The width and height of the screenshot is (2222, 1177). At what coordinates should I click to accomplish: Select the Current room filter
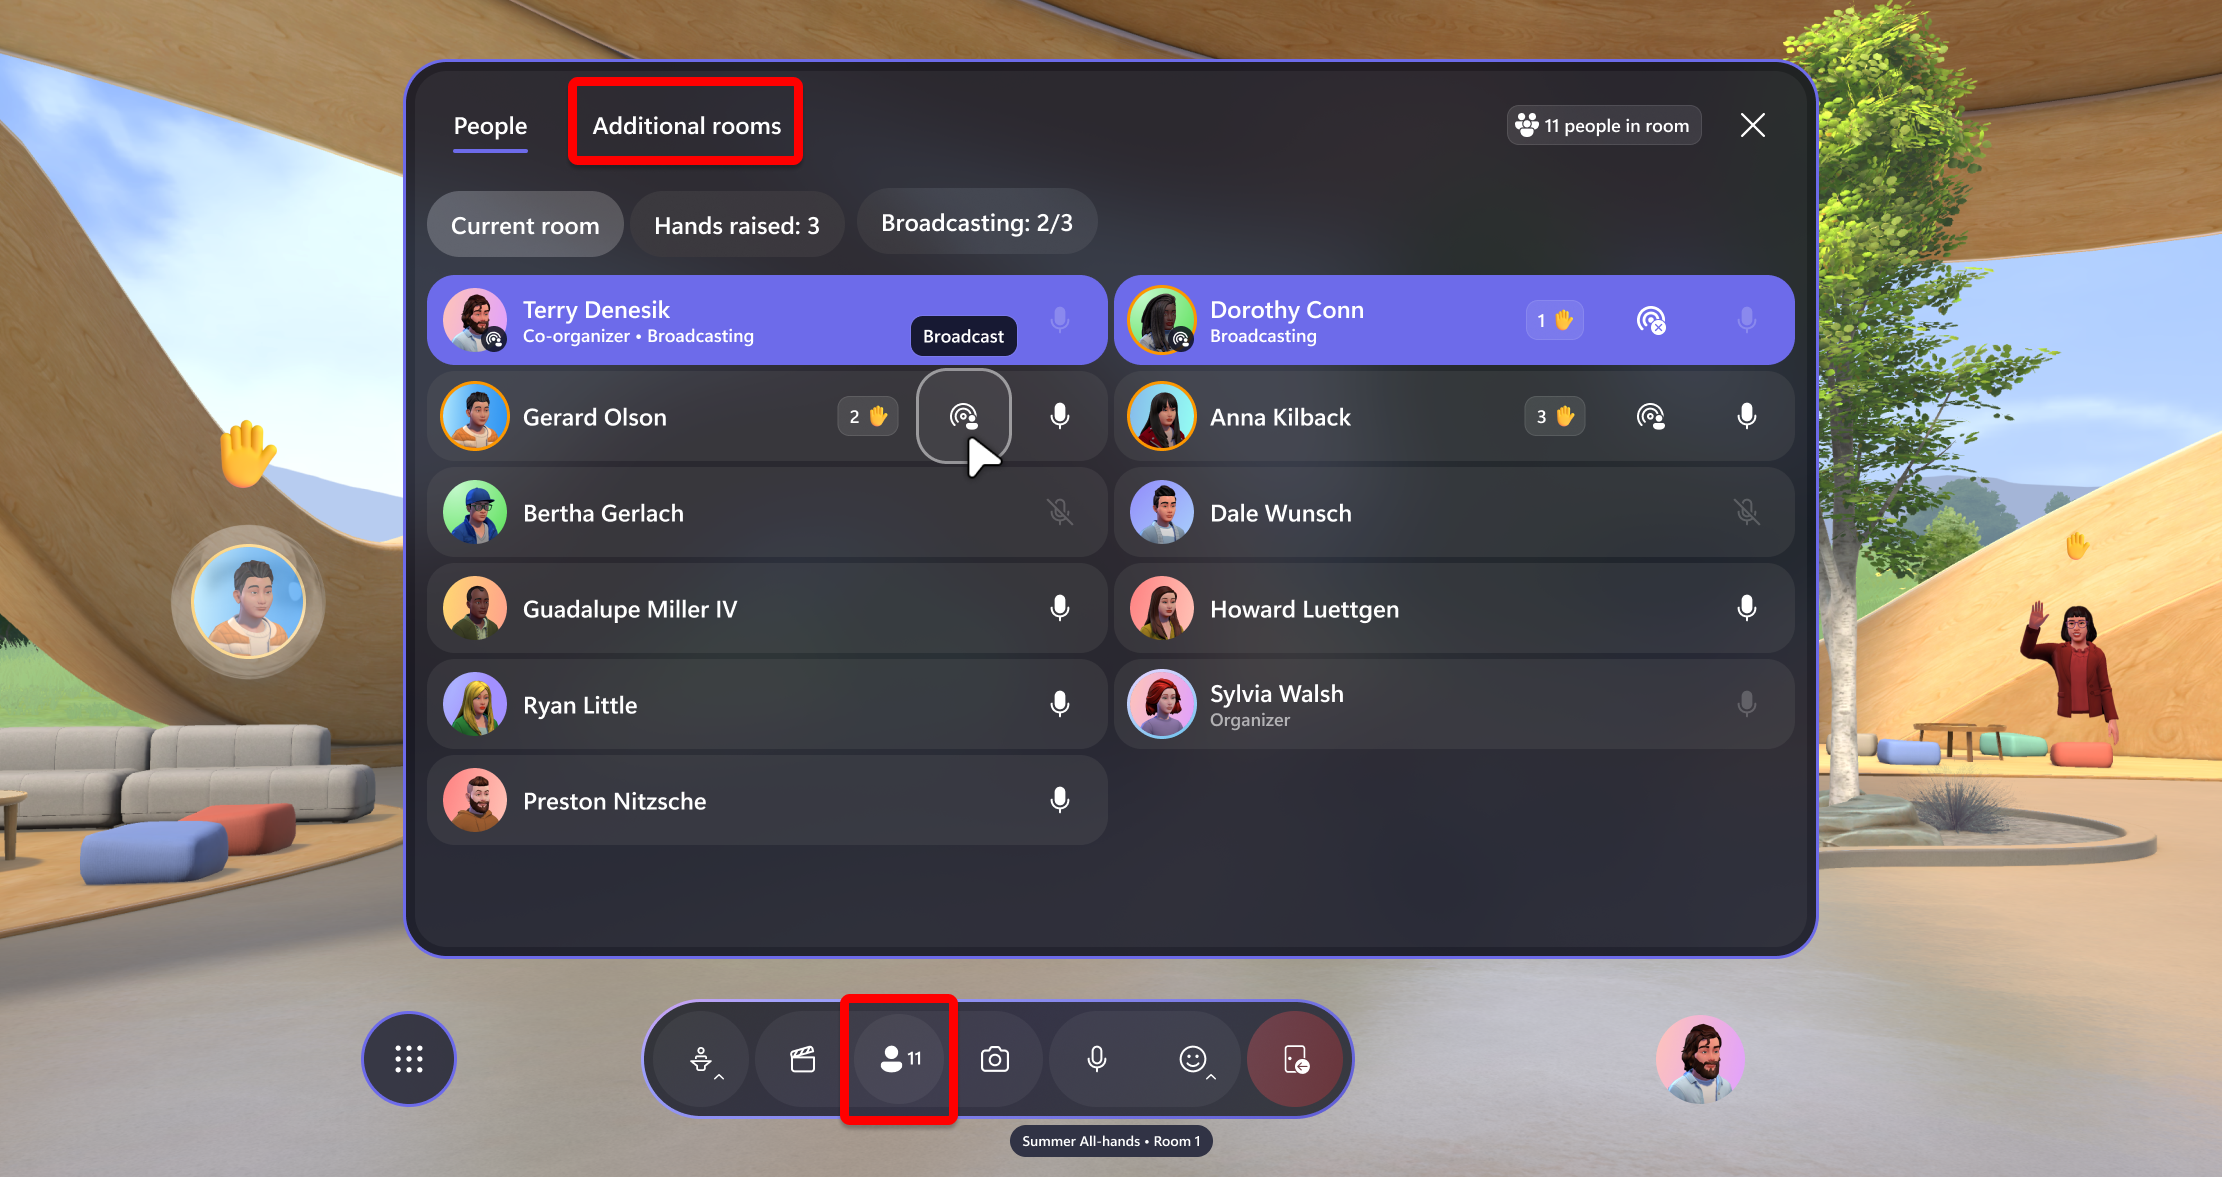click(x=526, y=223)
